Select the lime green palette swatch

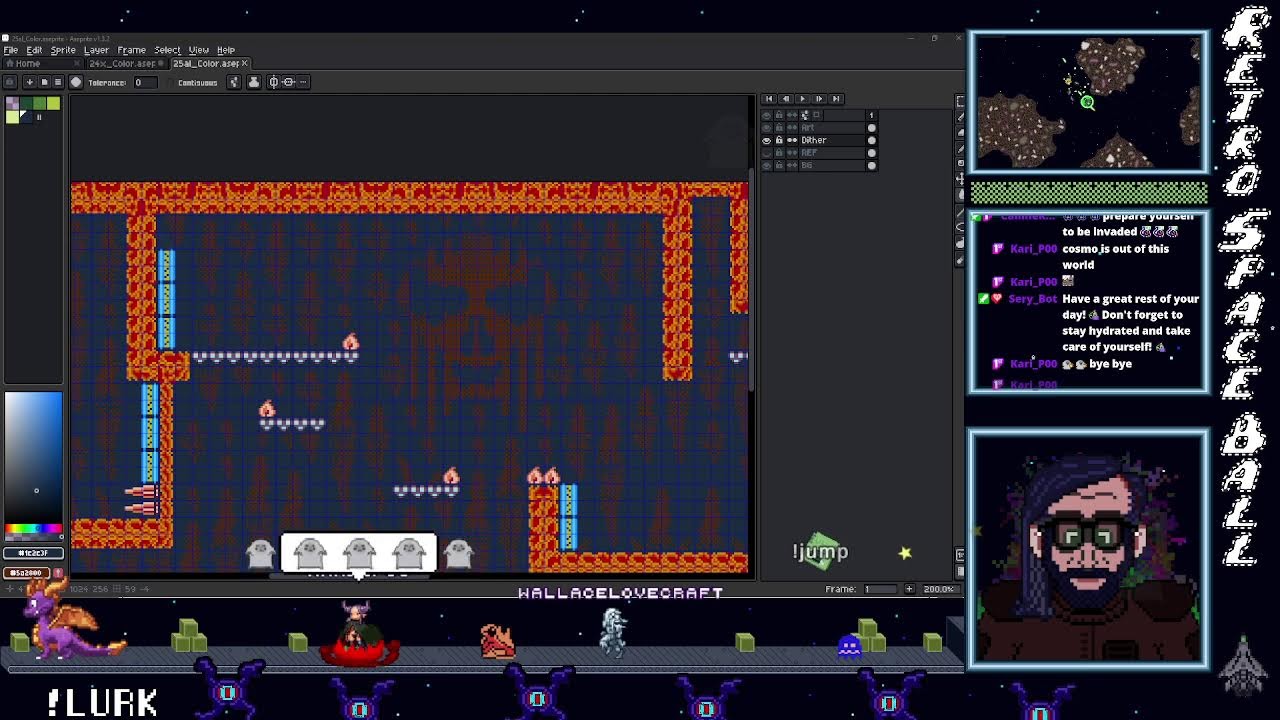click(53, 103)
